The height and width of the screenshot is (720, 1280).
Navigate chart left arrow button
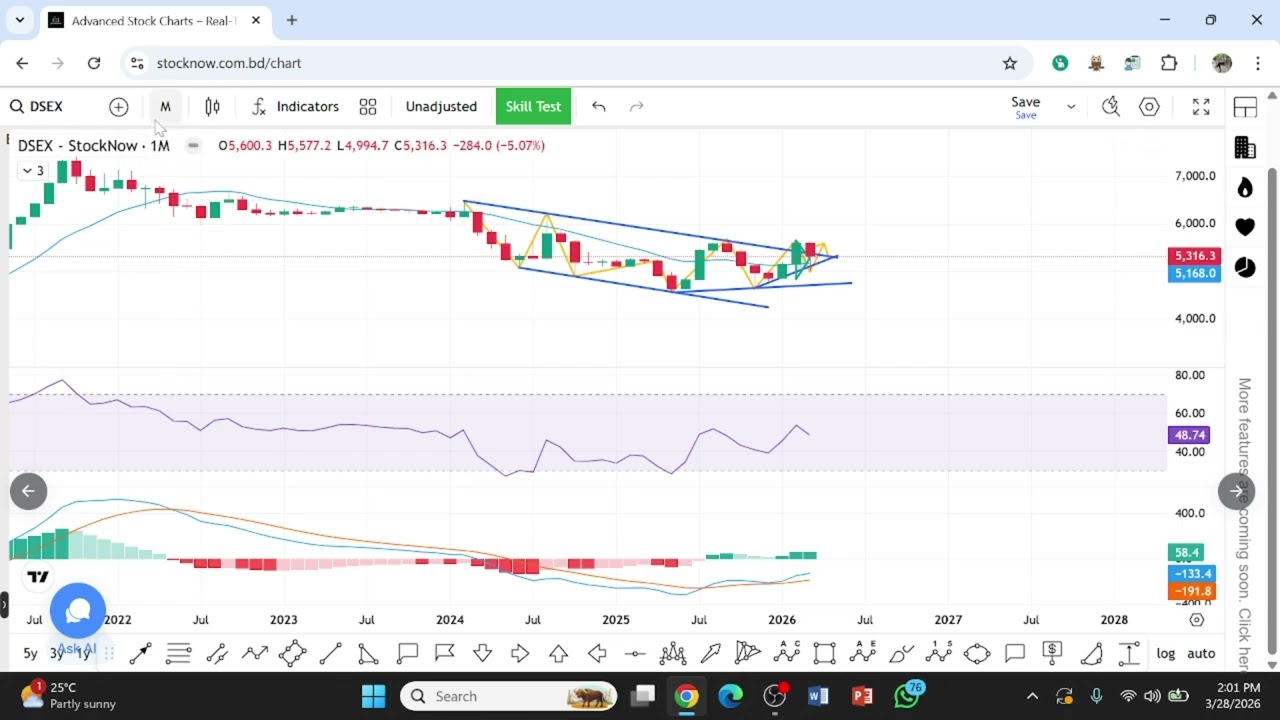[28, 491]
